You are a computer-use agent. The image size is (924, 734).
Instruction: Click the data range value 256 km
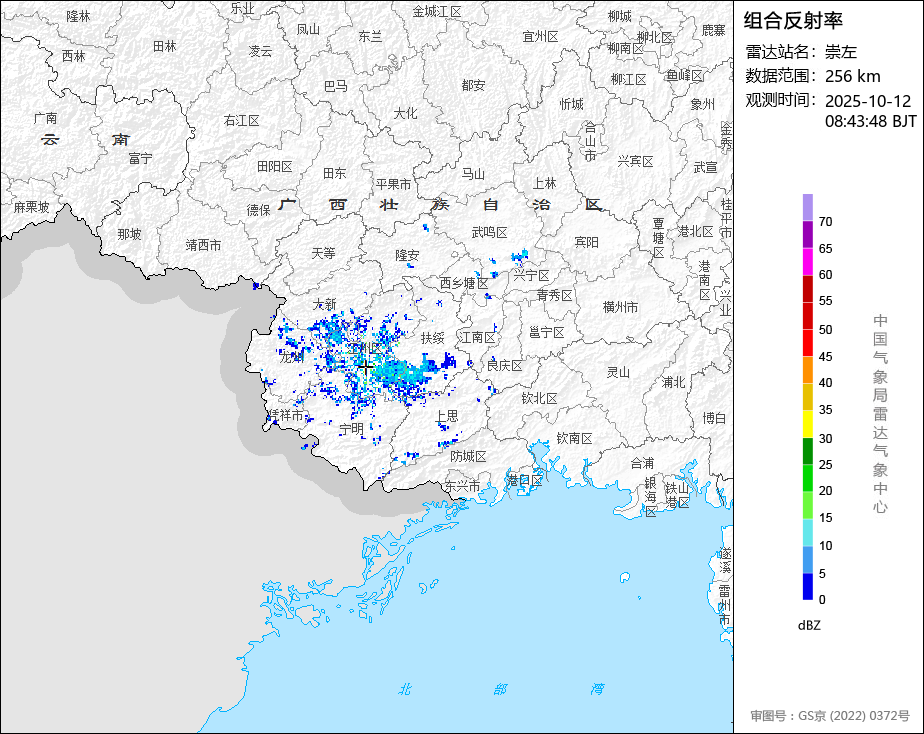tap(852, 76)
